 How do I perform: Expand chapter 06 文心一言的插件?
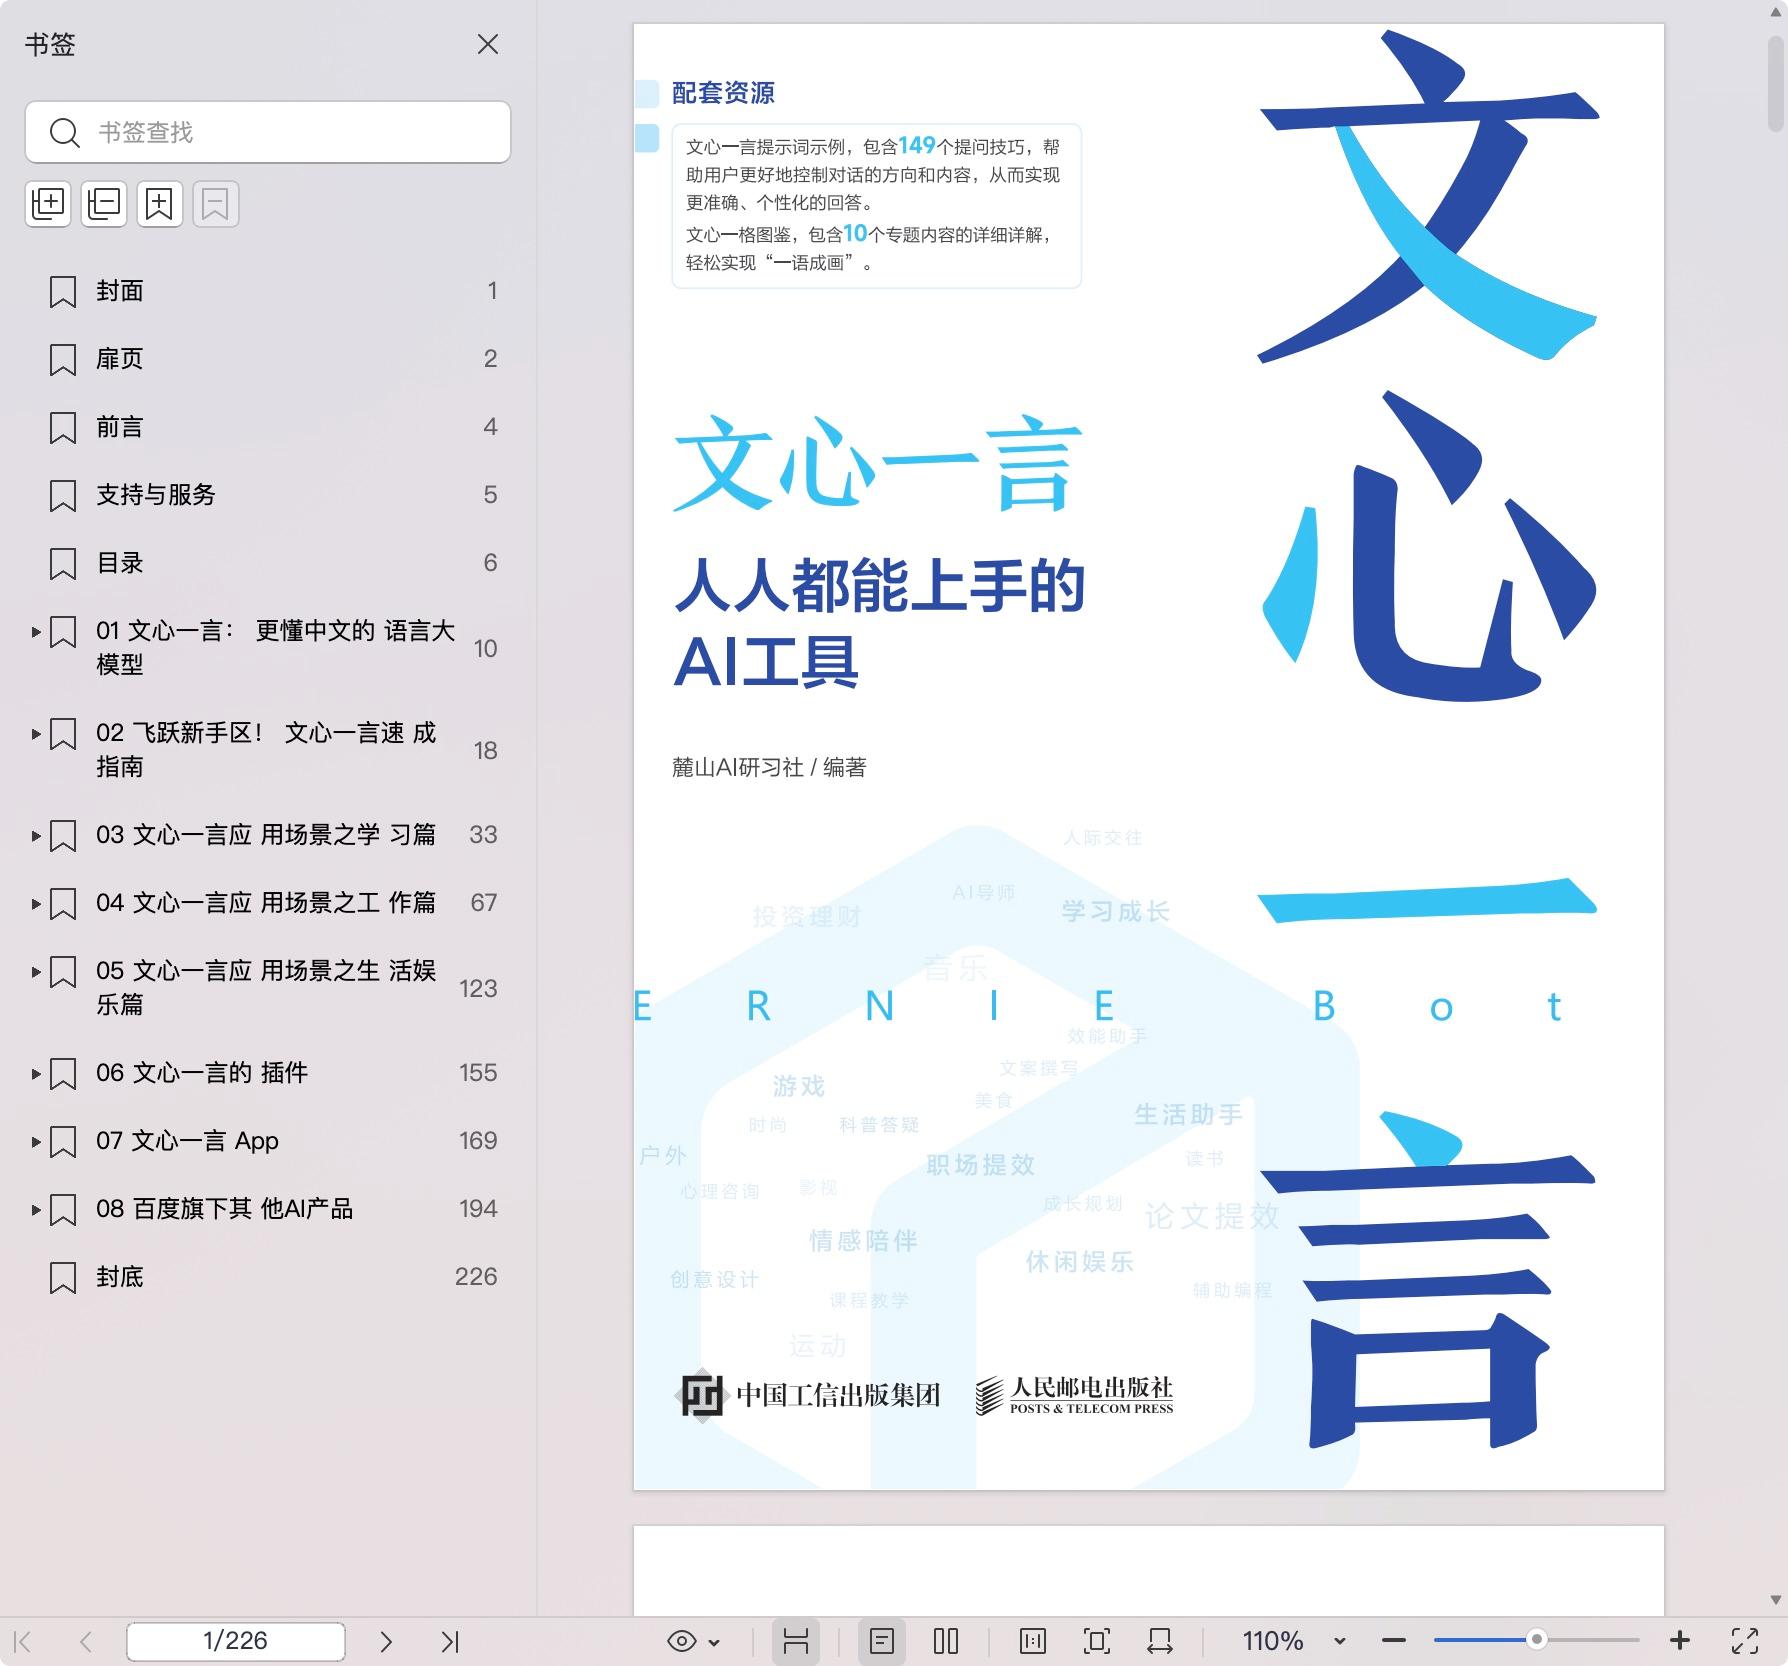coord(36,1074)
